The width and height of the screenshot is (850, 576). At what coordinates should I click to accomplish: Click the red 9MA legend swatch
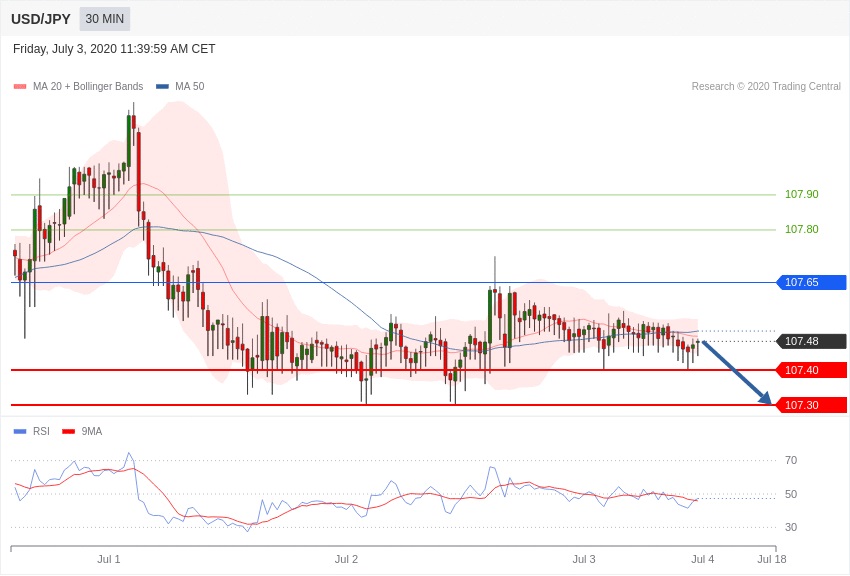[68, 432]
